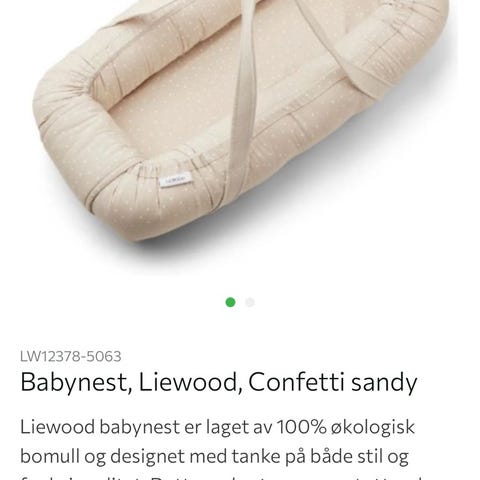Switch to the second gray carousel dot

point(250,302)
